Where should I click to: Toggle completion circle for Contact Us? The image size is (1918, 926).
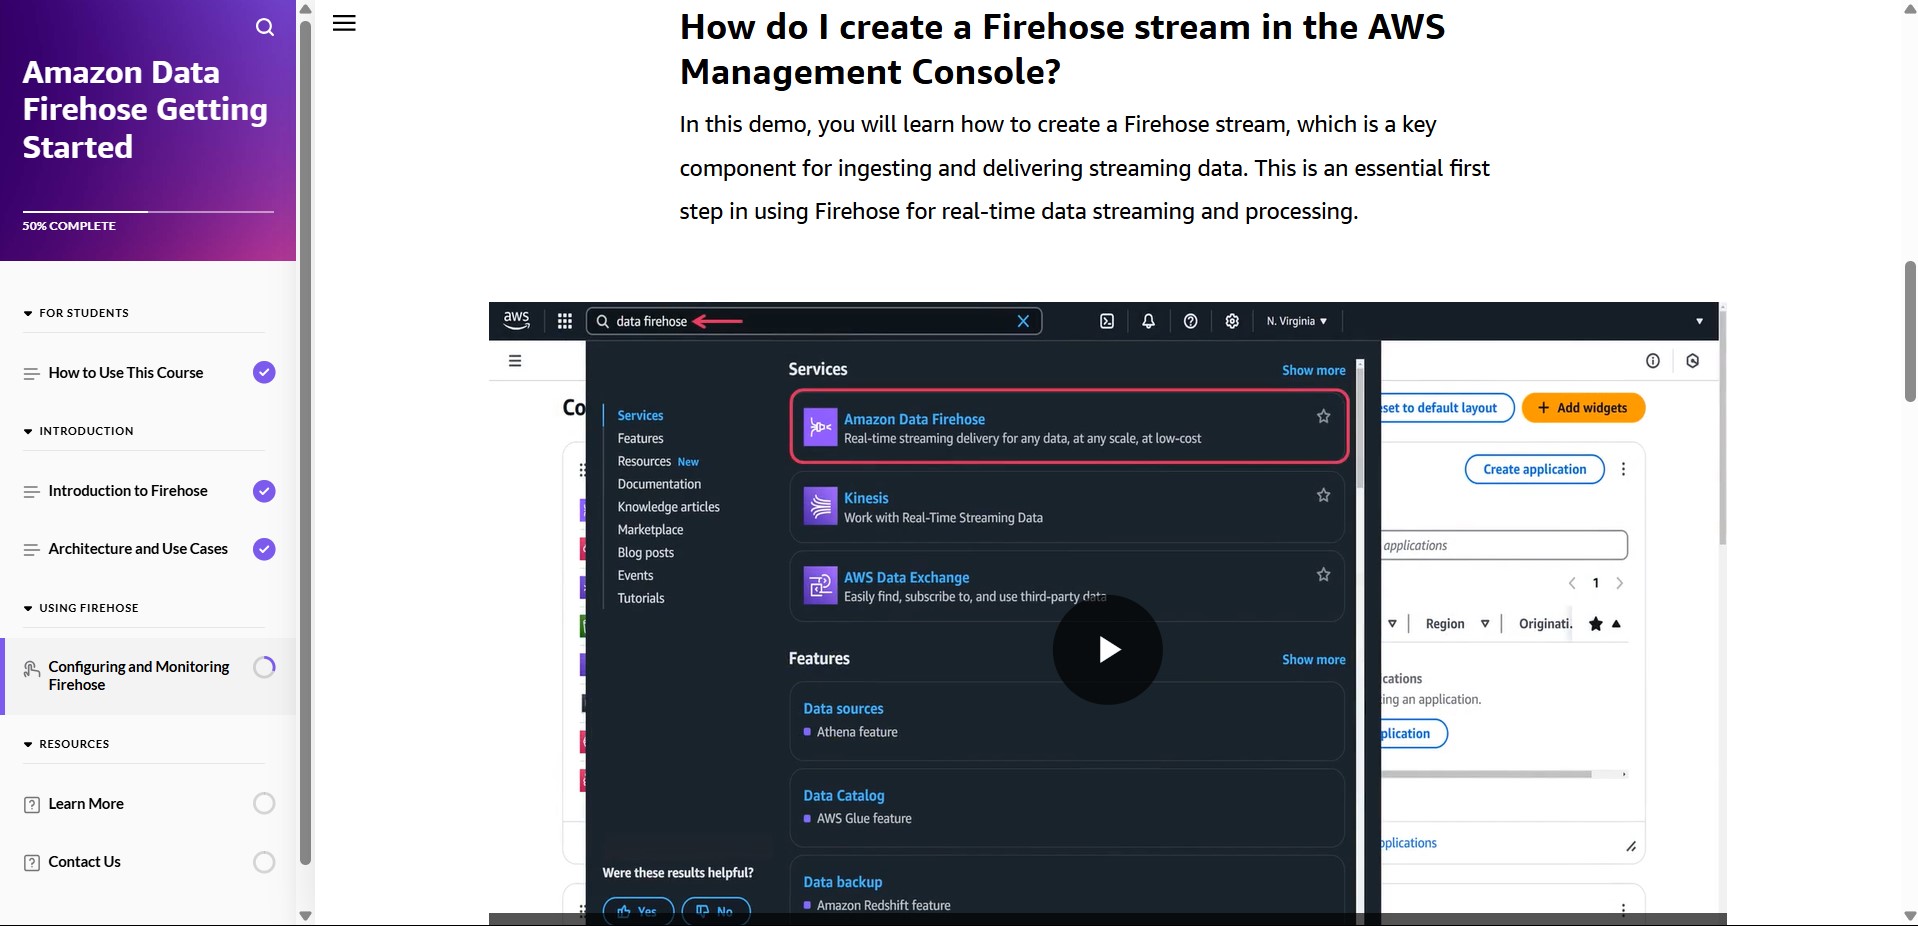(x=264, y=862)
